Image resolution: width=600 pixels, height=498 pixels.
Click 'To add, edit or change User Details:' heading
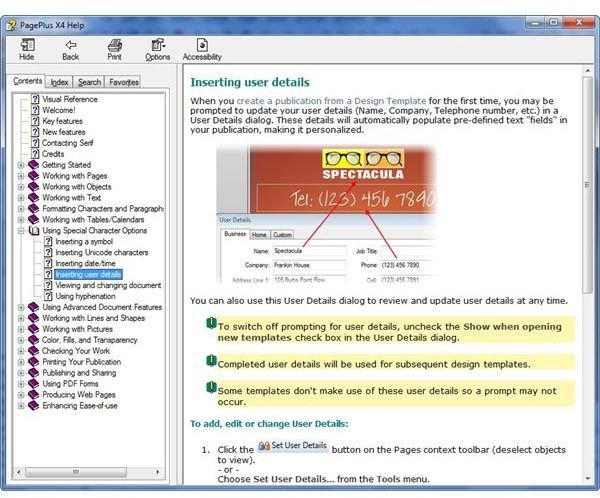click(x=269, y=424)
